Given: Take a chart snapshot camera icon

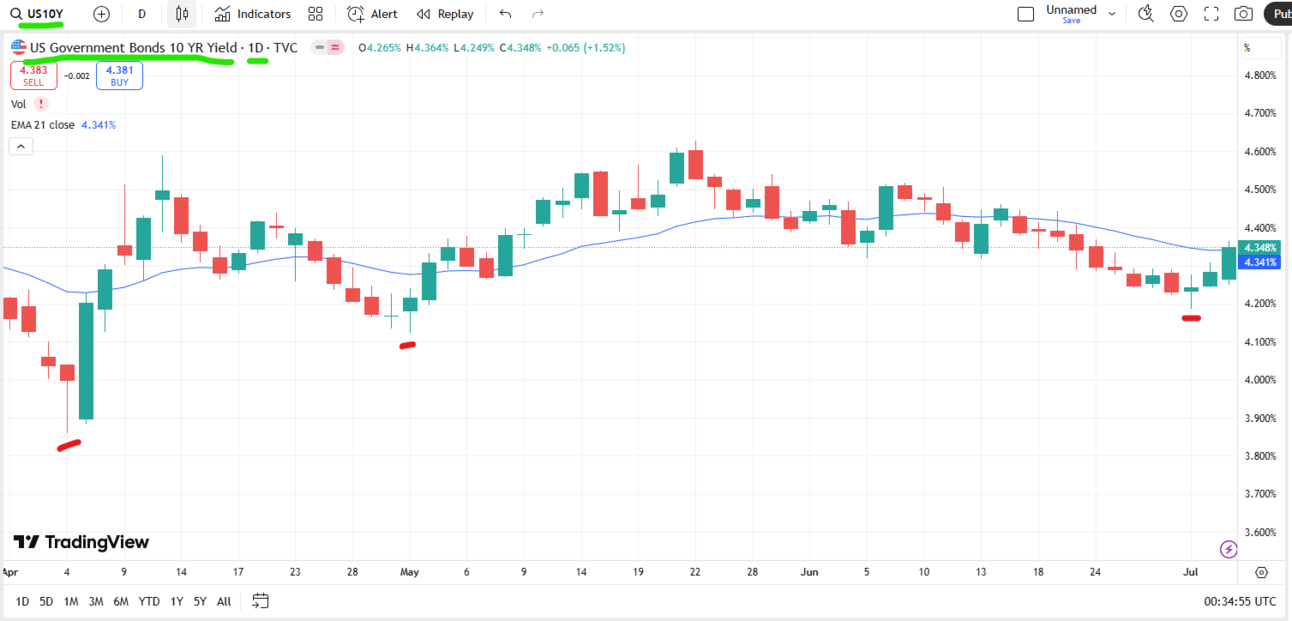Looking at the screenshot, I should coord(1243,14).
